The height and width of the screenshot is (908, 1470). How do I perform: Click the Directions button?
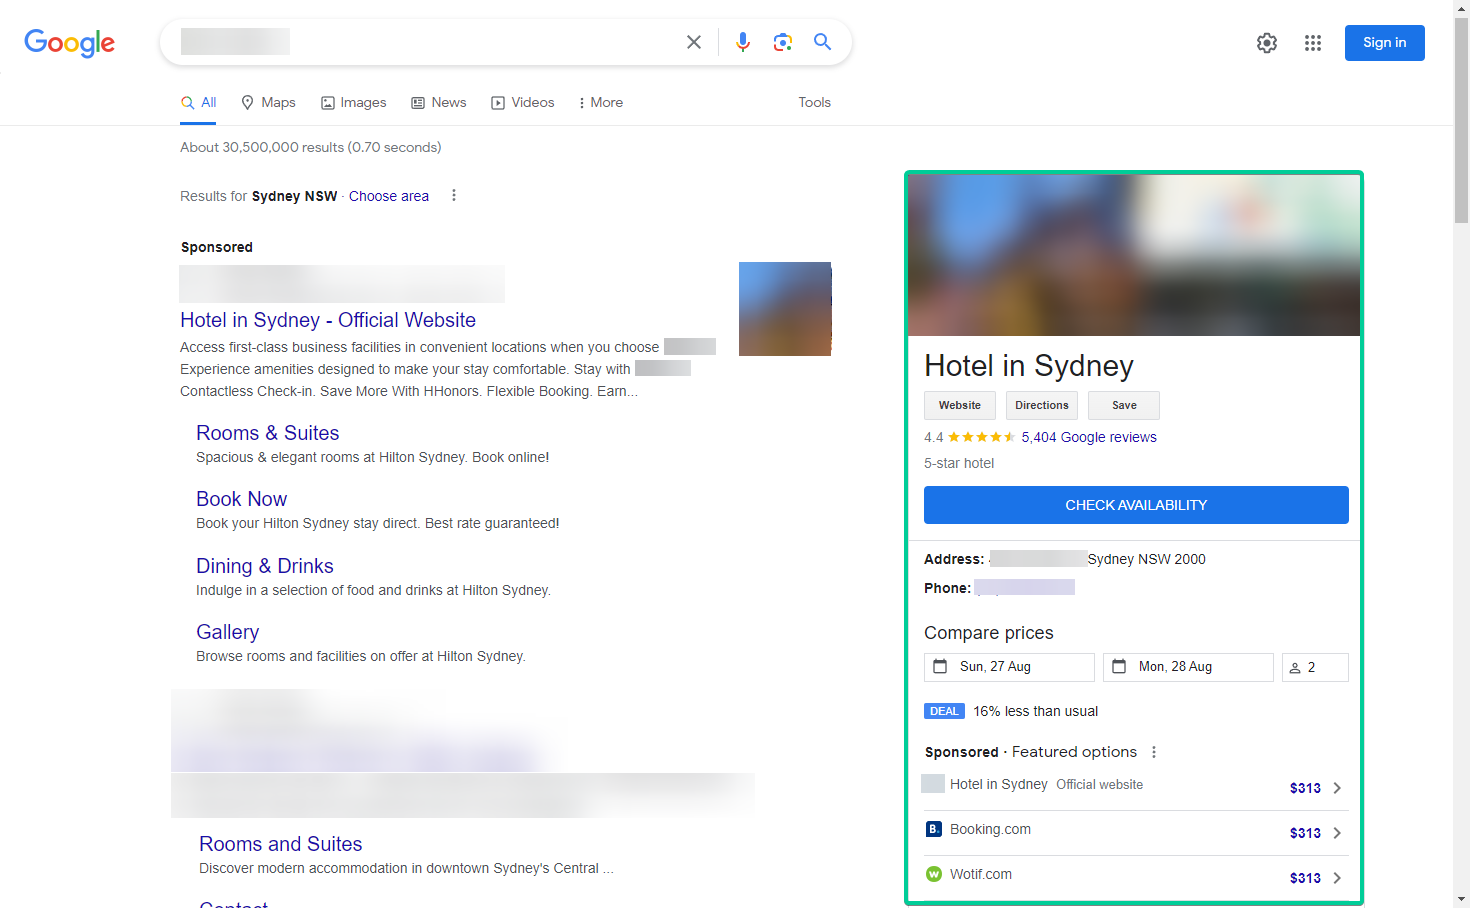[1042, 405]
